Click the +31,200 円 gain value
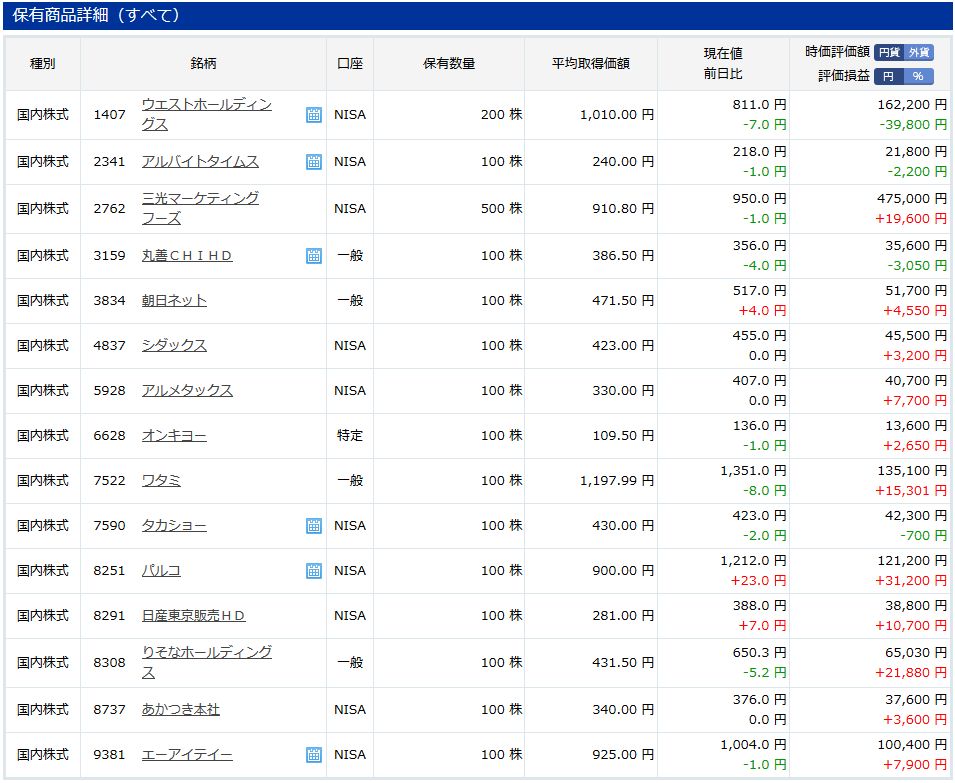The height and width of the screenshot is (783, 955). click(911, 581)
